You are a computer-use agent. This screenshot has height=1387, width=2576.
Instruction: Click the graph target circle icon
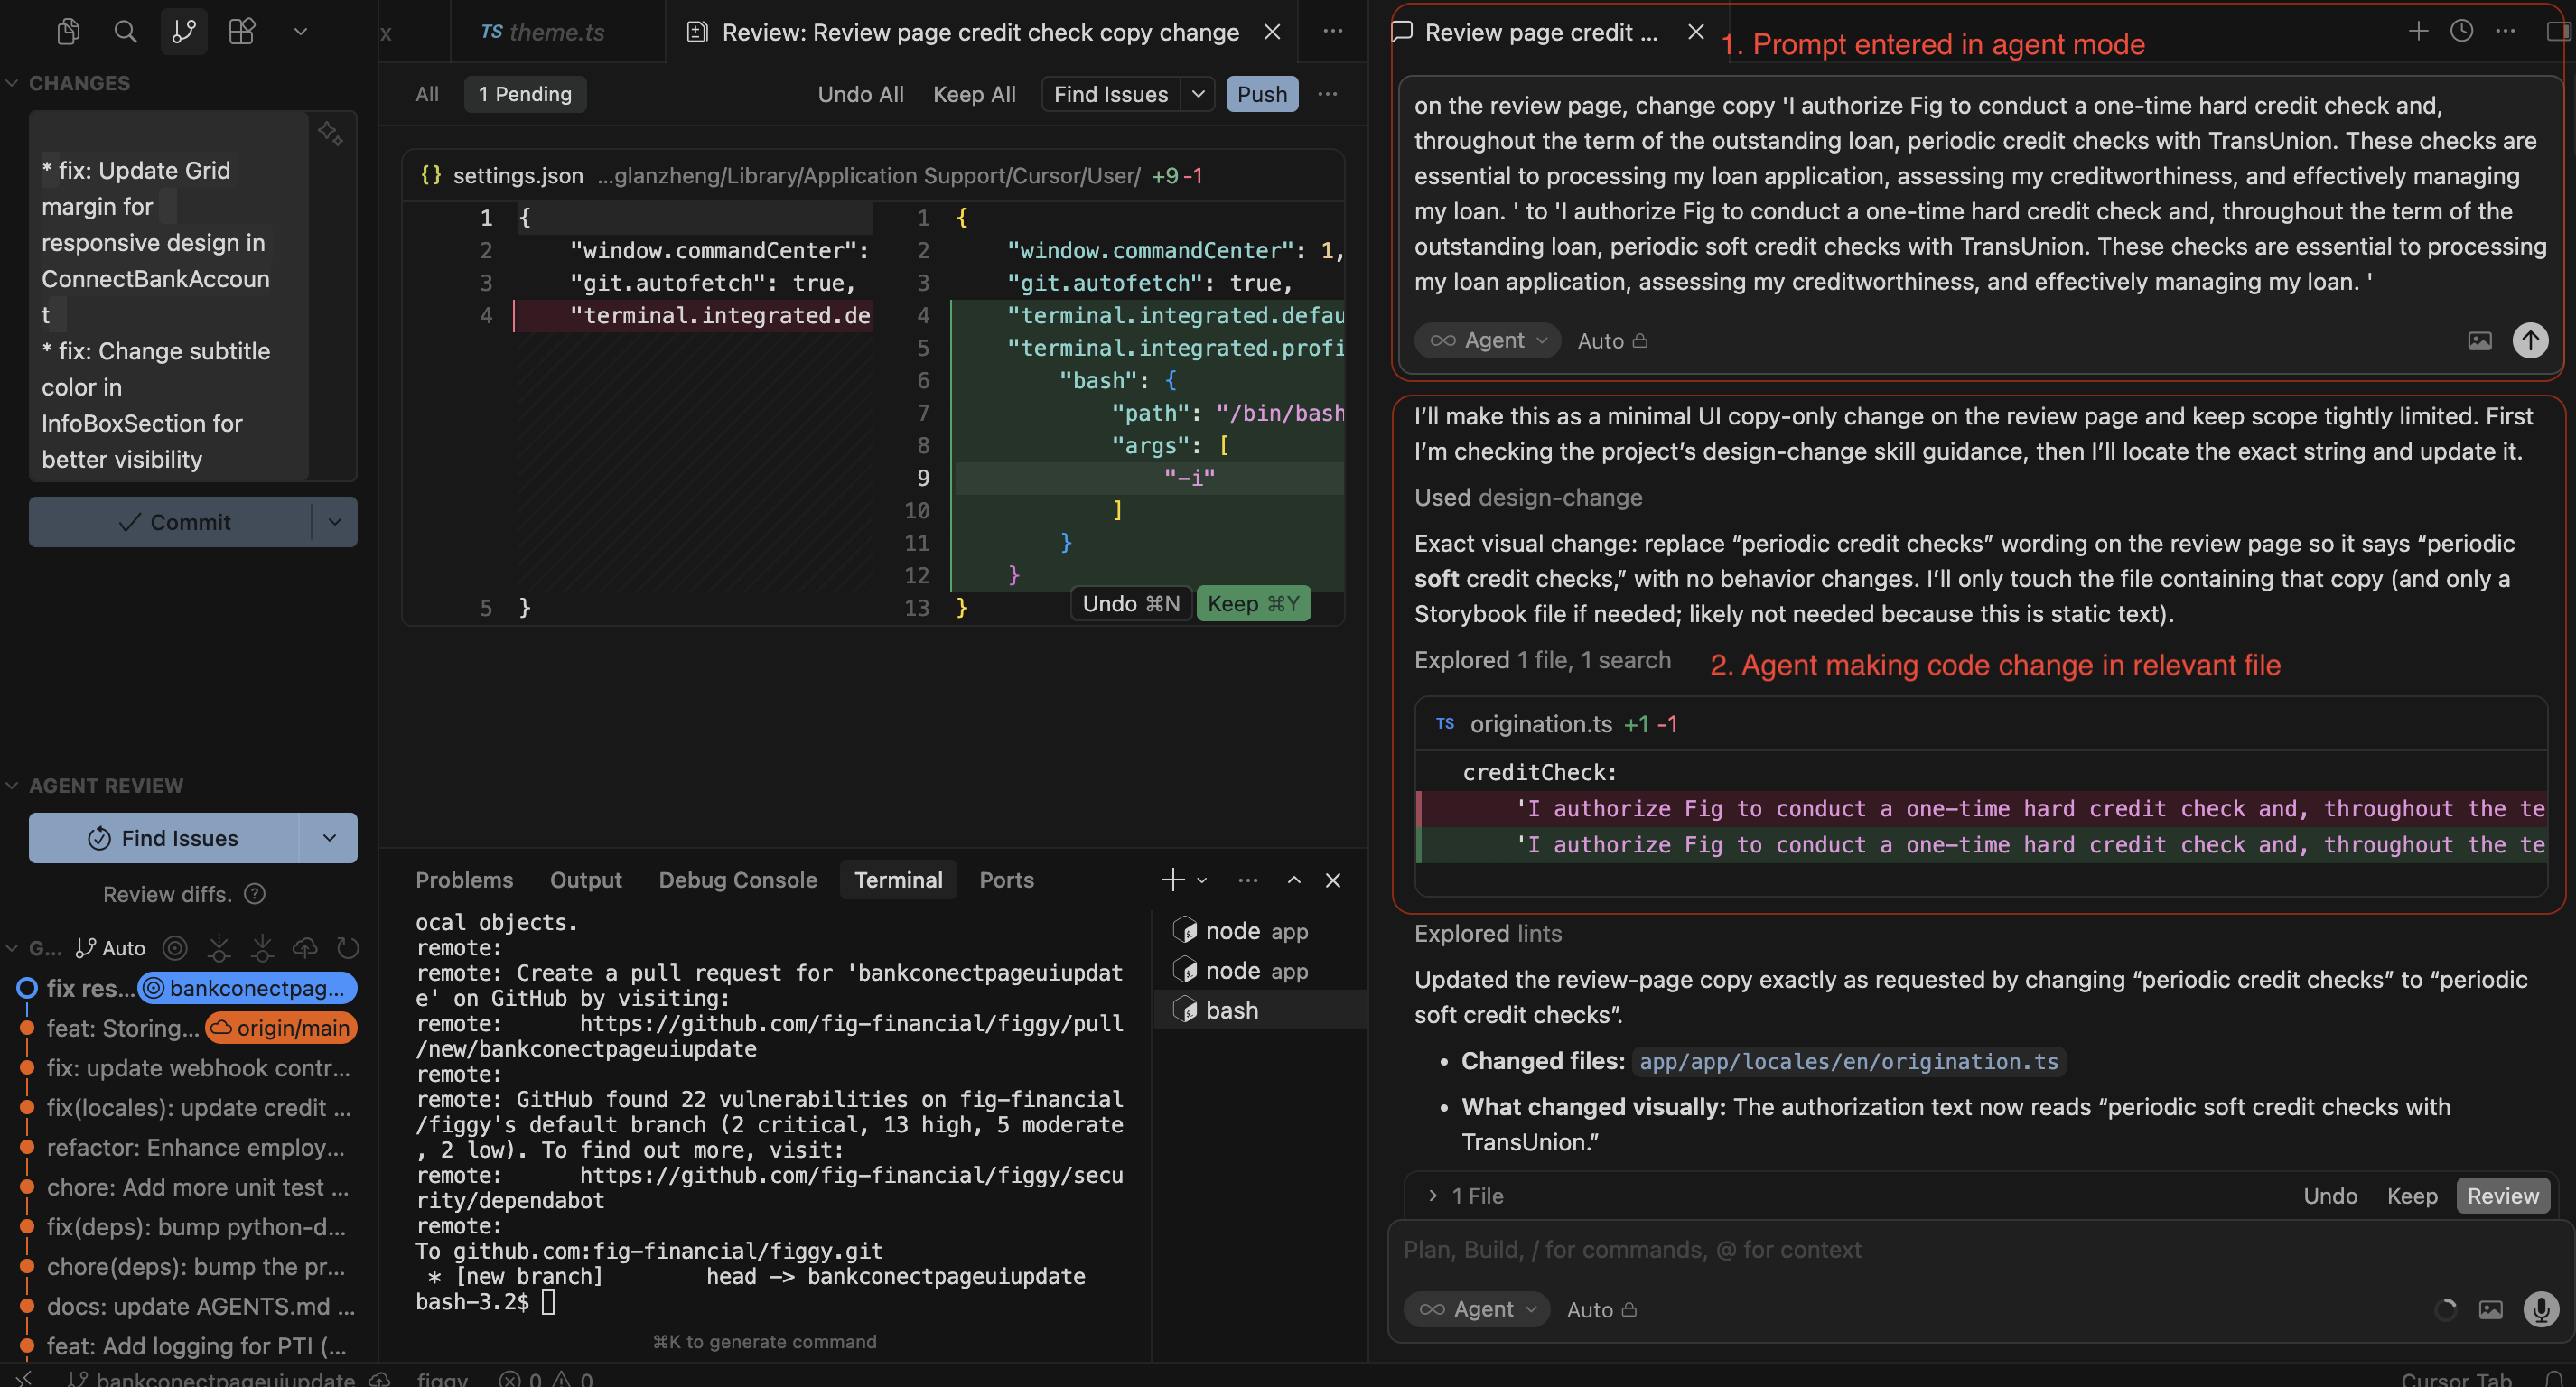(x=175, y=948)
